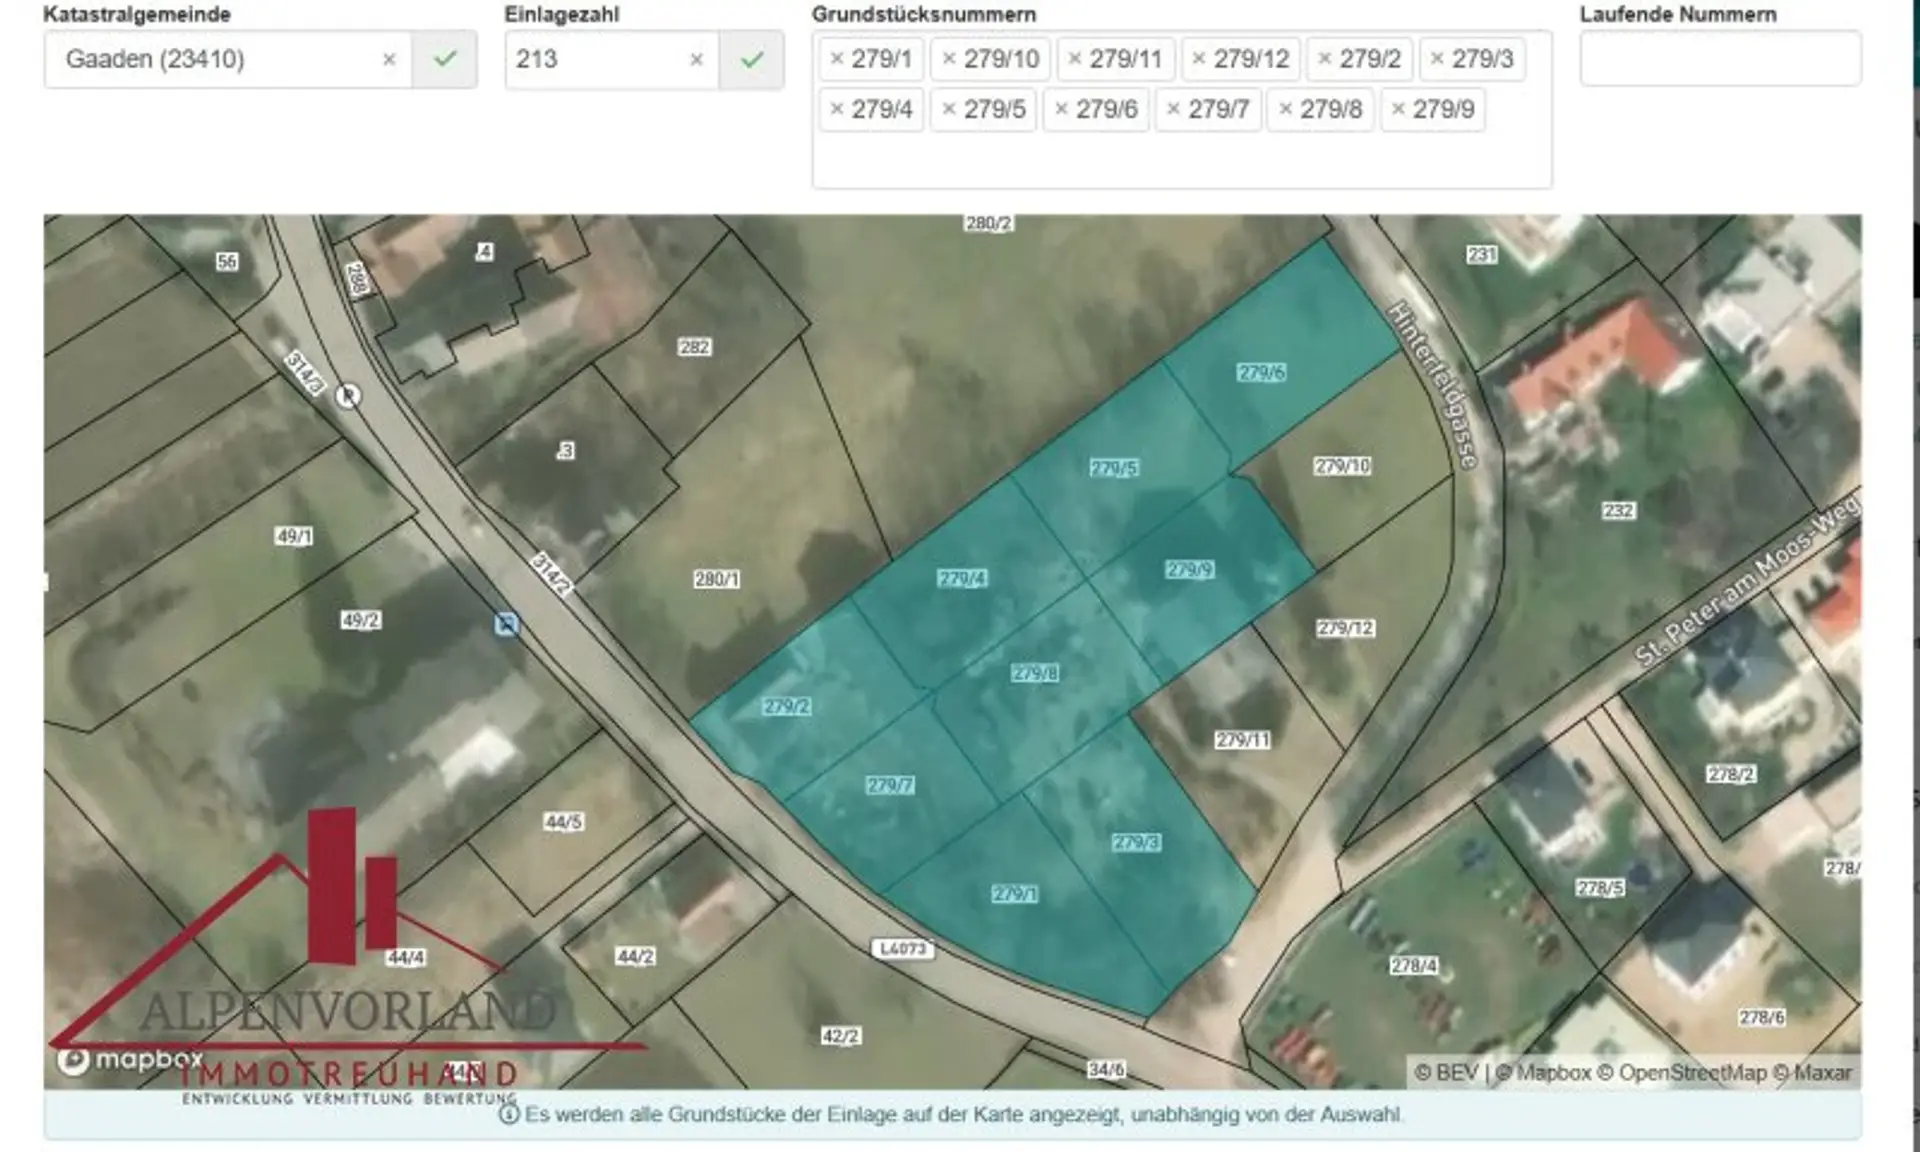Clear the Einlagezahl 213 value

(x=696, y=60)
